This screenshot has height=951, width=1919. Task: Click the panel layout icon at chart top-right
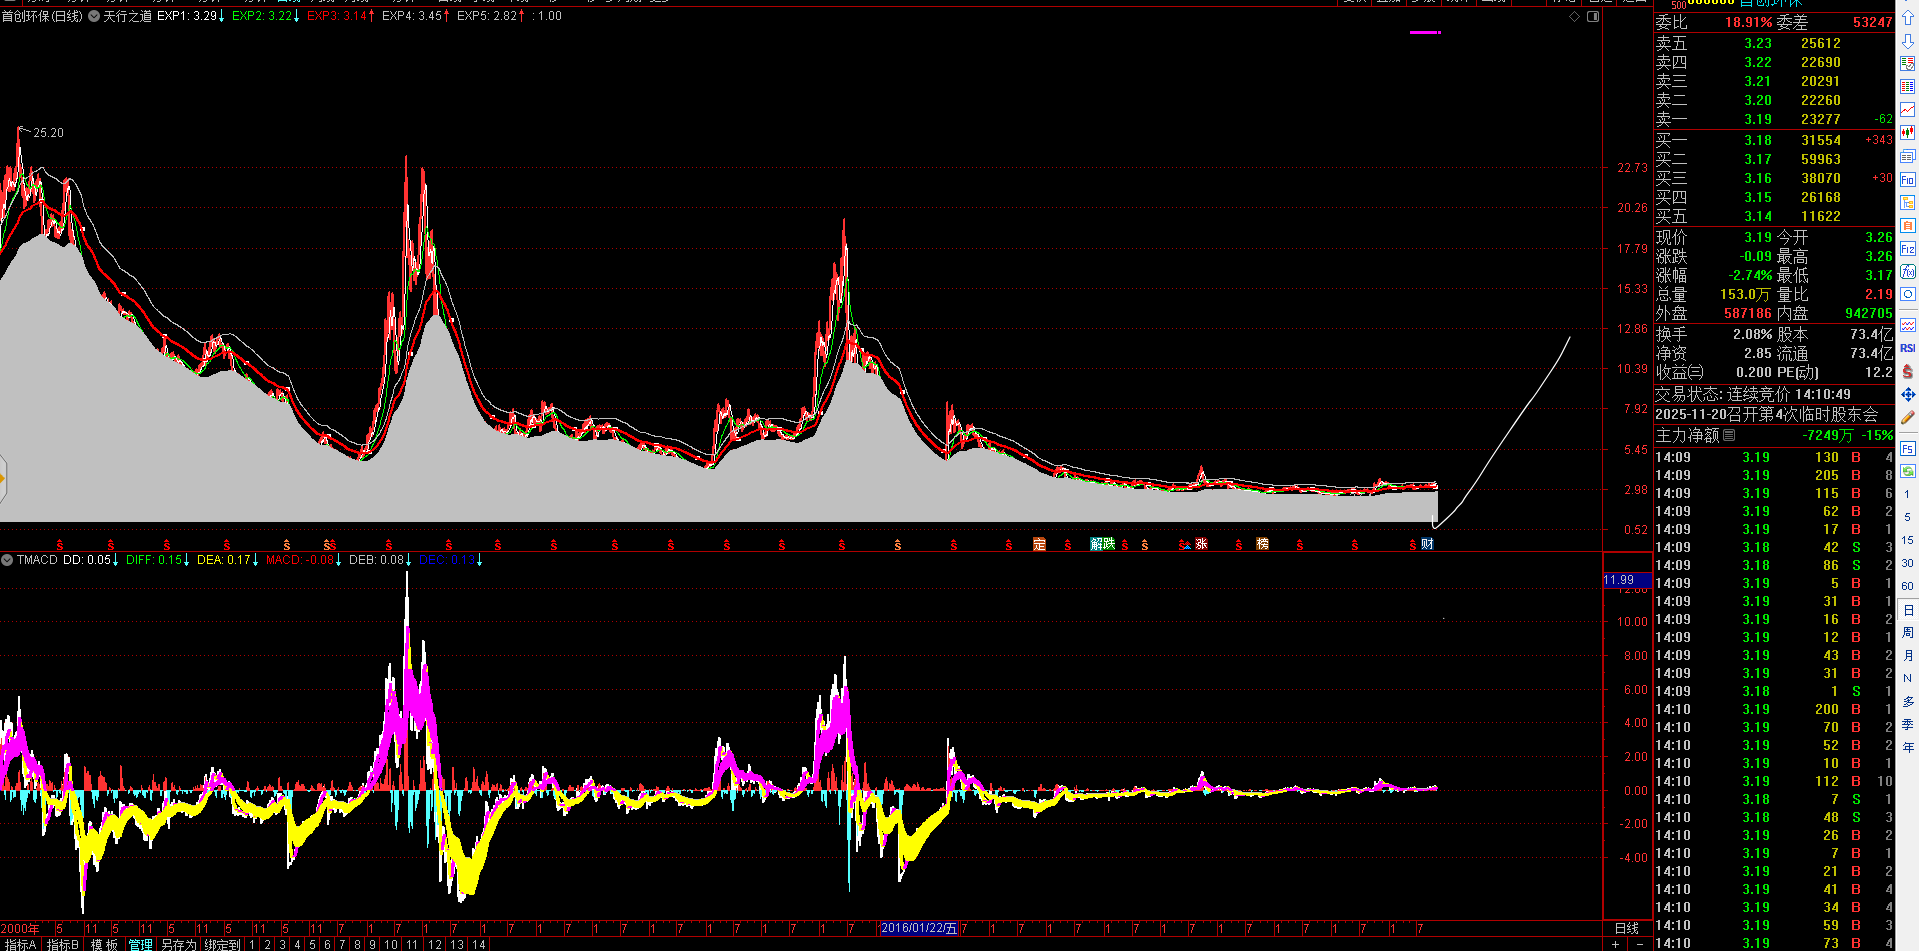pos(1593,16)
